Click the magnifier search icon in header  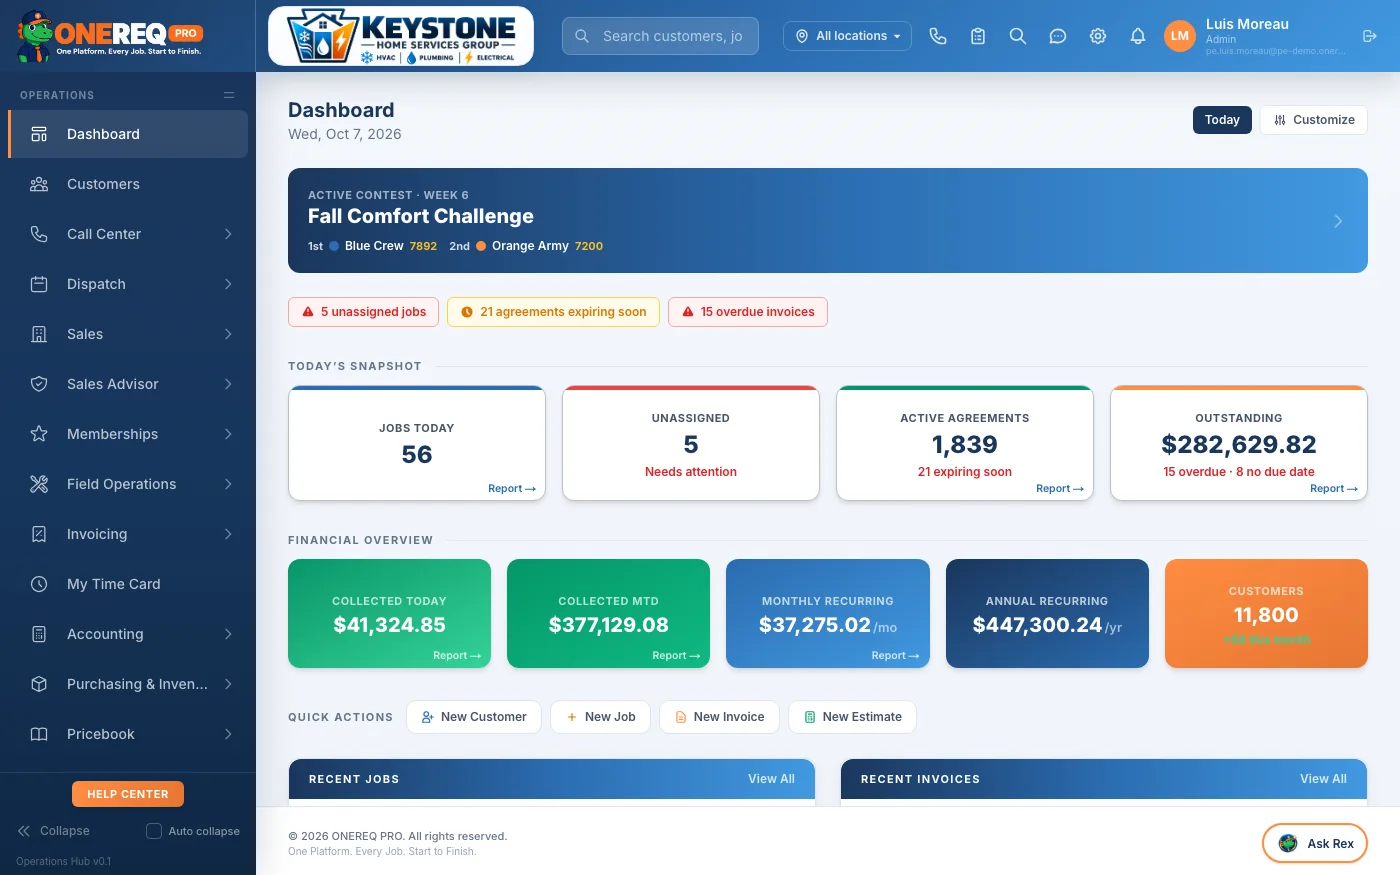pyautogui.click(x=1018, y=36)
